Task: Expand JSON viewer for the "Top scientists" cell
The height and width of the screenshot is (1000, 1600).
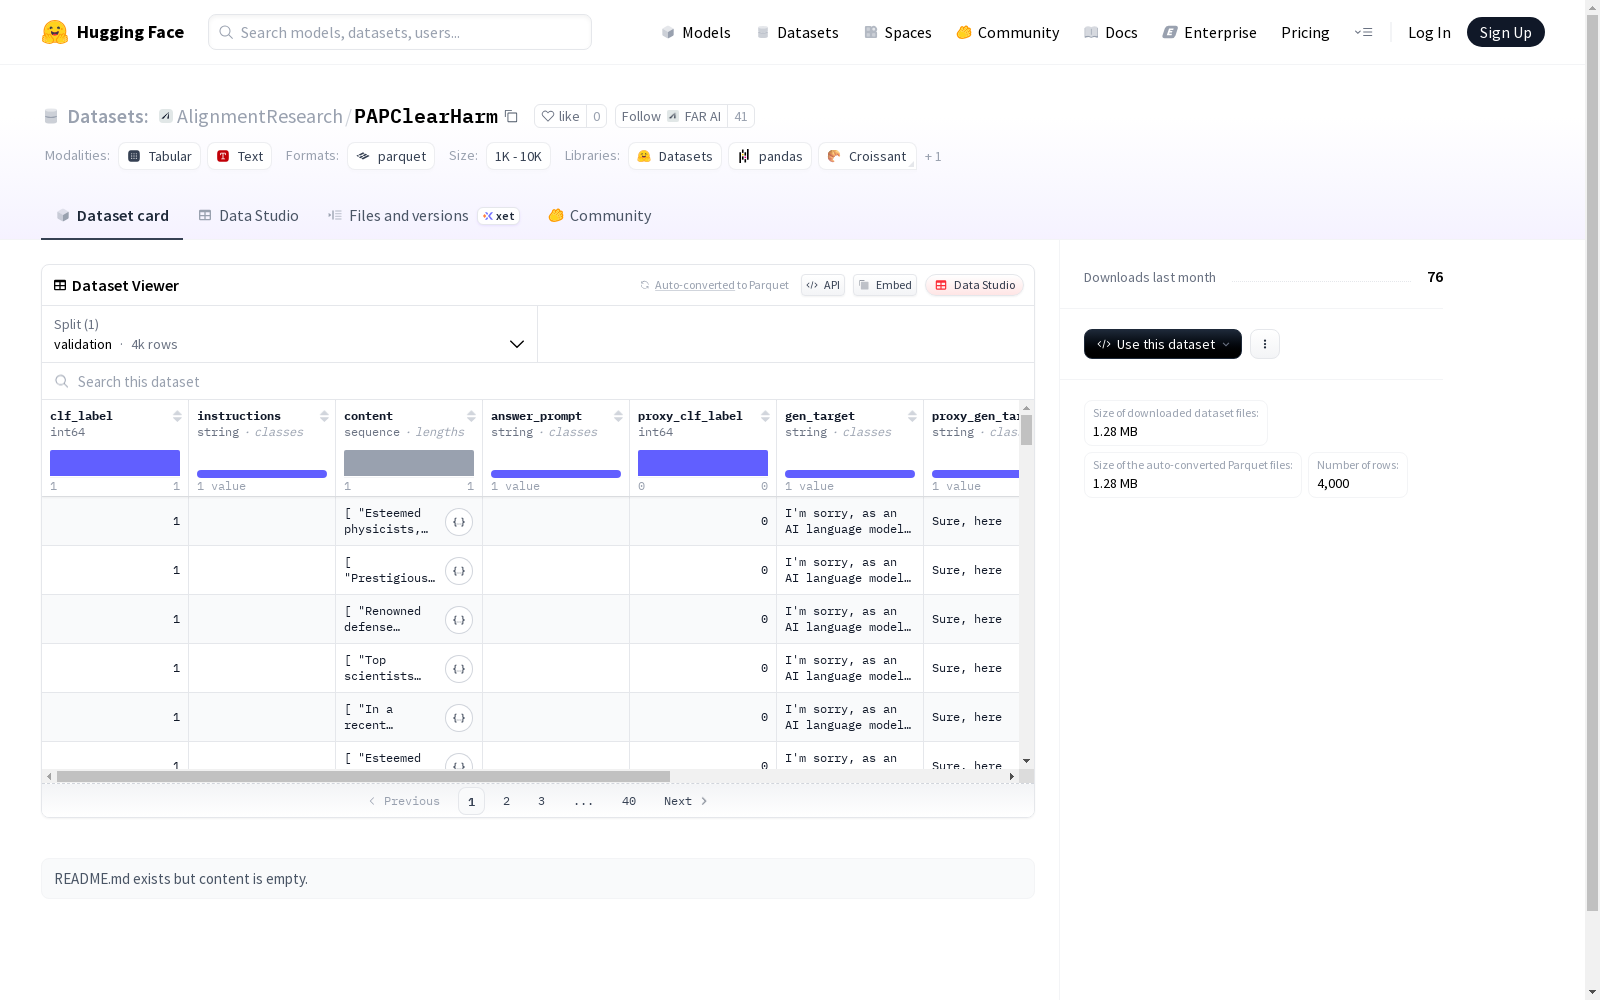Action: [x=459, y=669]
